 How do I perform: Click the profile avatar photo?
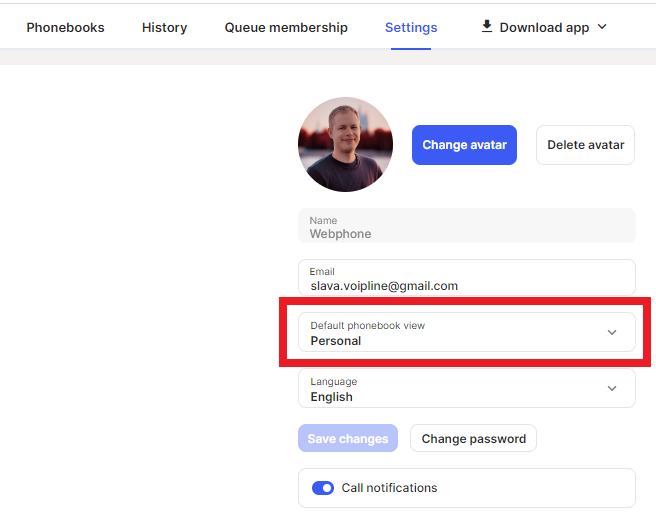(346, 144)
